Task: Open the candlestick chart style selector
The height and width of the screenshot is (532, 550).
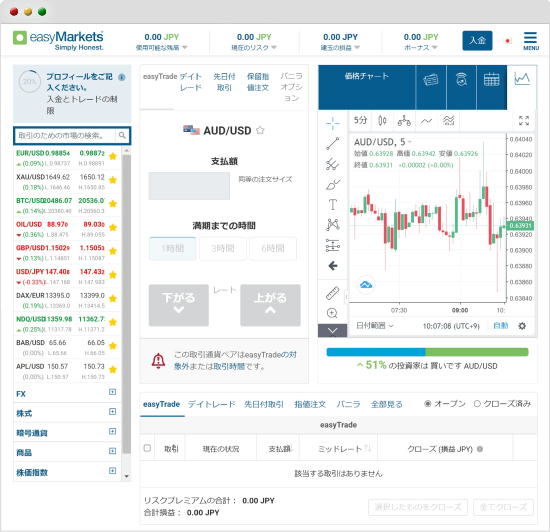Action: pyautogui.click(x=382, y=121)
